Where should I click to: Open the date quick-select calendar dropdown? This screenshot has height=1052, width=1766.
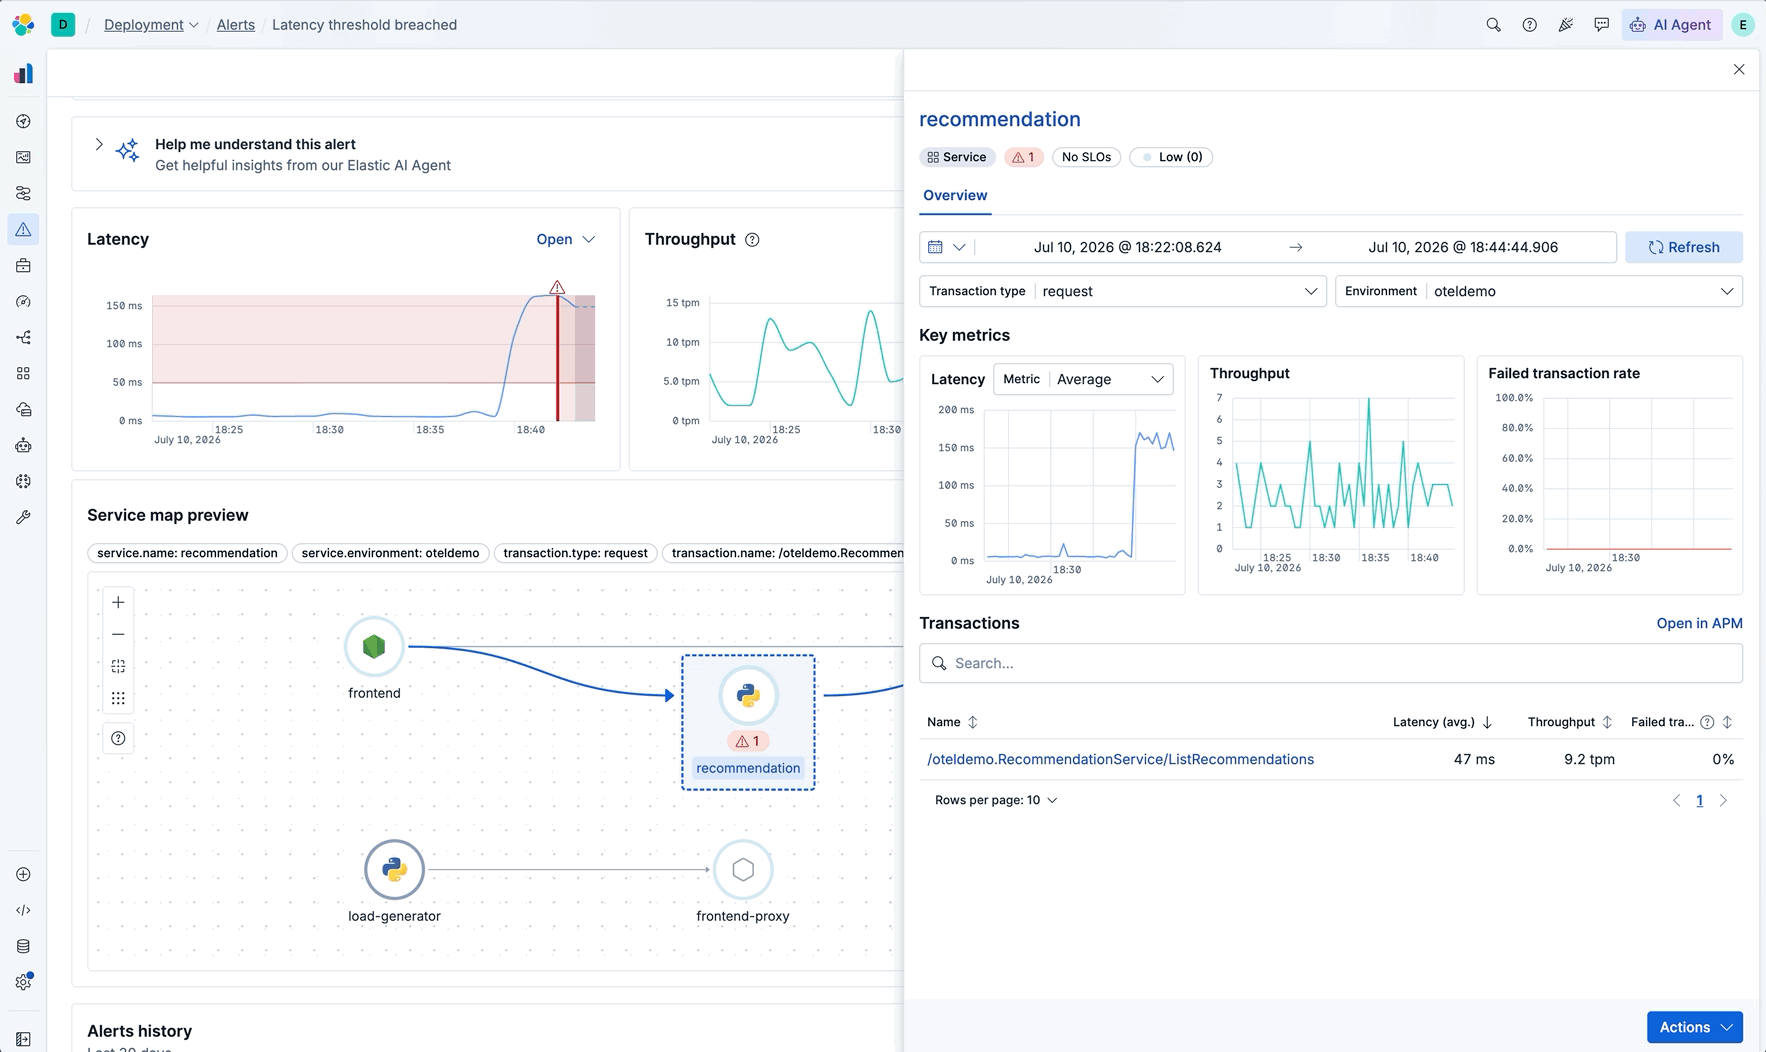[946, 247]
